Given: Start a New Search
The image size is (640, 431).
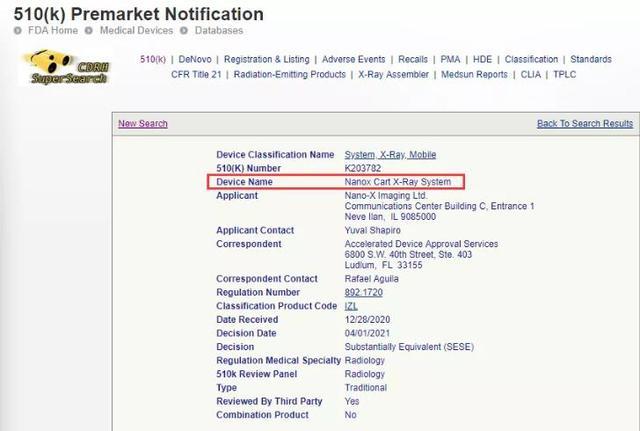Looking at the screenshot, I should (143, 124).
